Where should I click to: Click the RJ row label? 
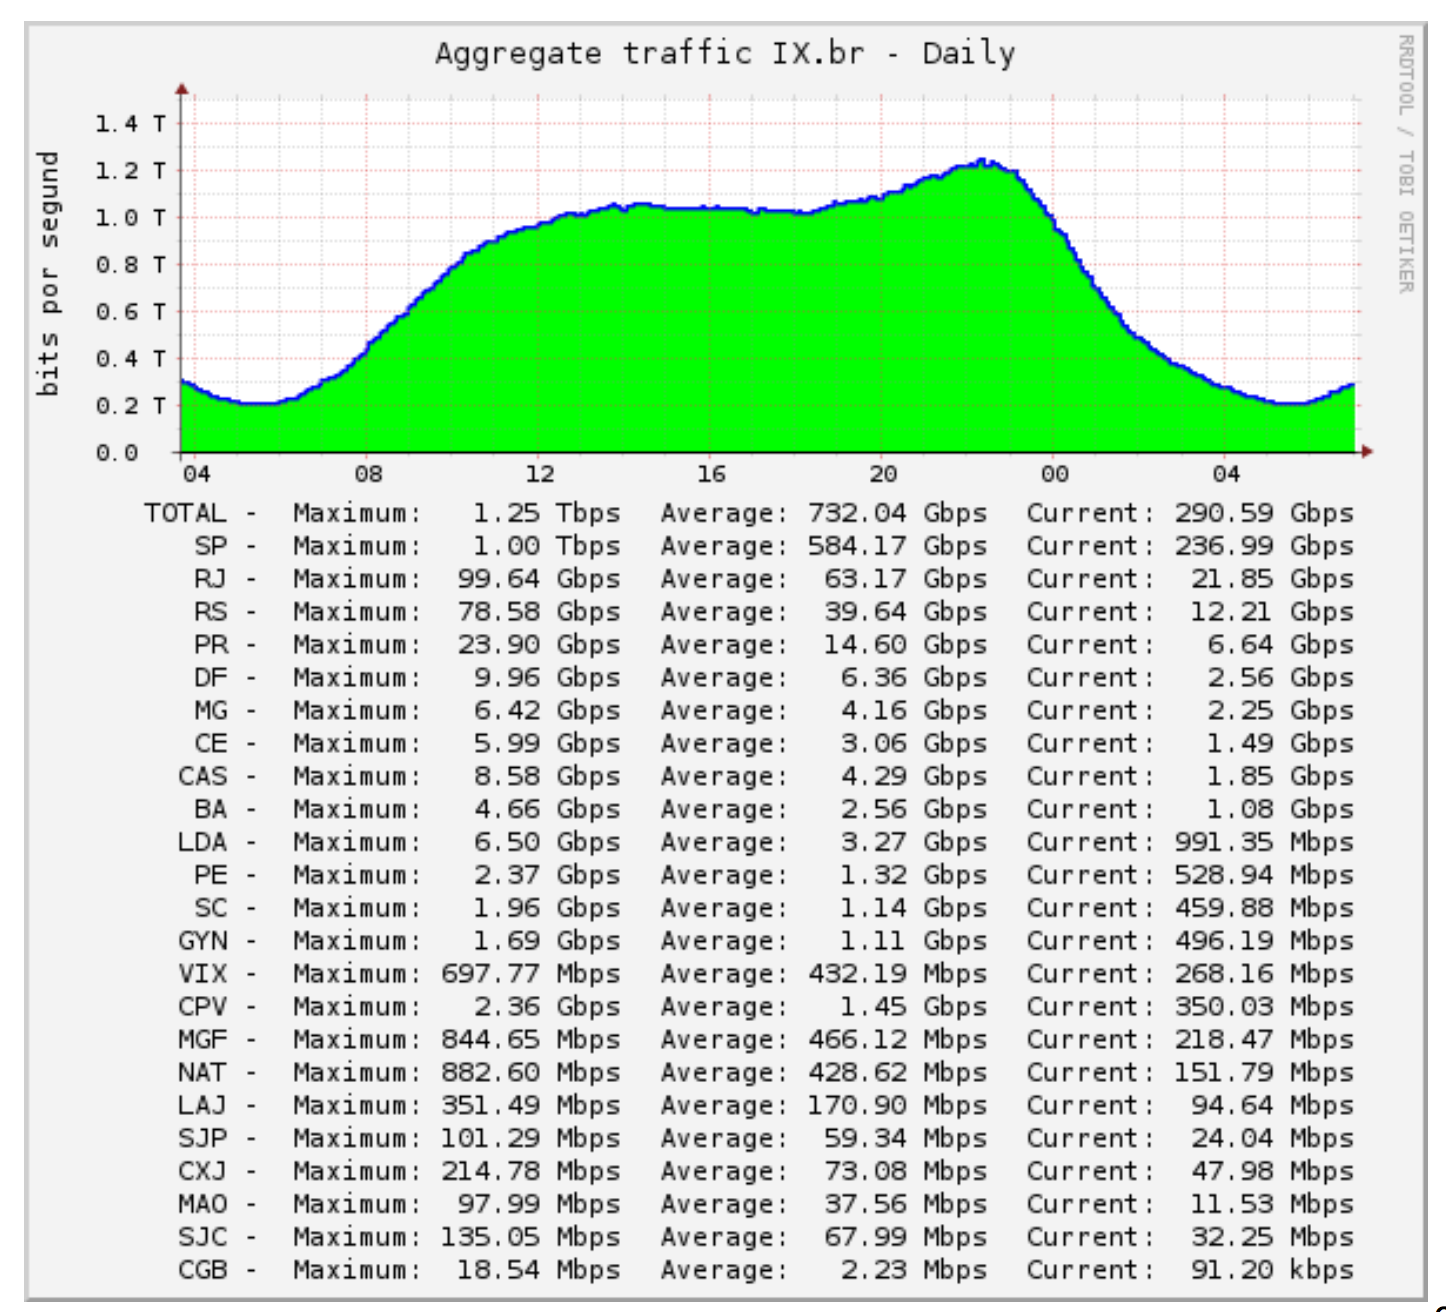210,579
